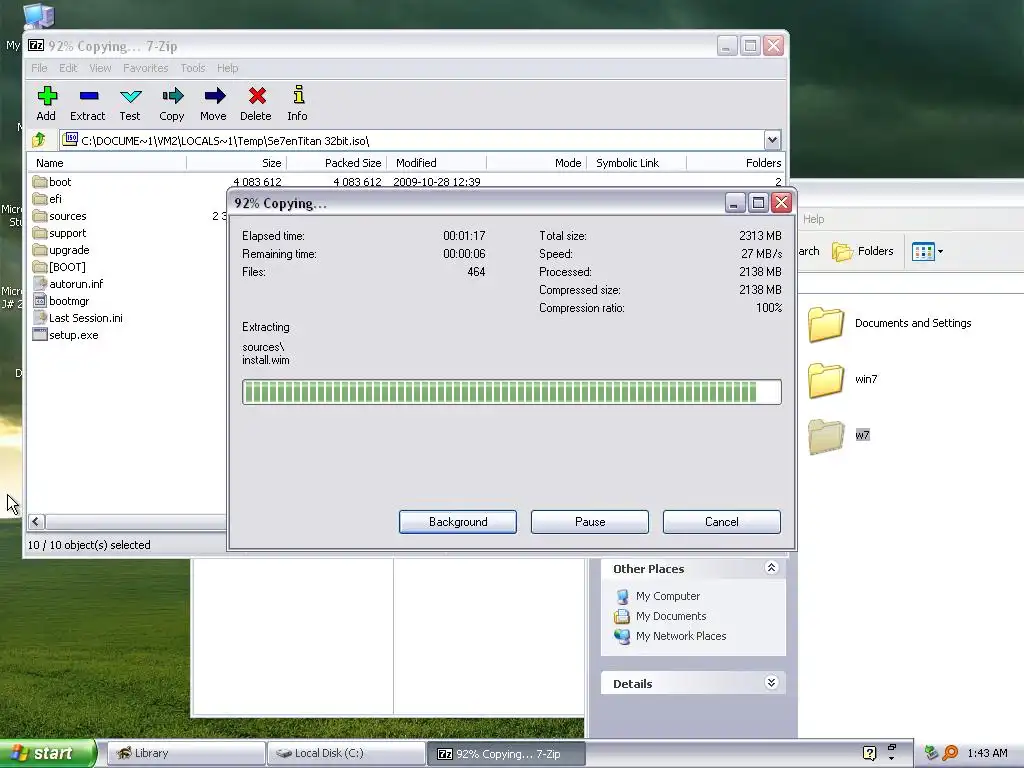Expand the Details panel
Screen dimensions: 1024x768
click(x=771, y=682)
